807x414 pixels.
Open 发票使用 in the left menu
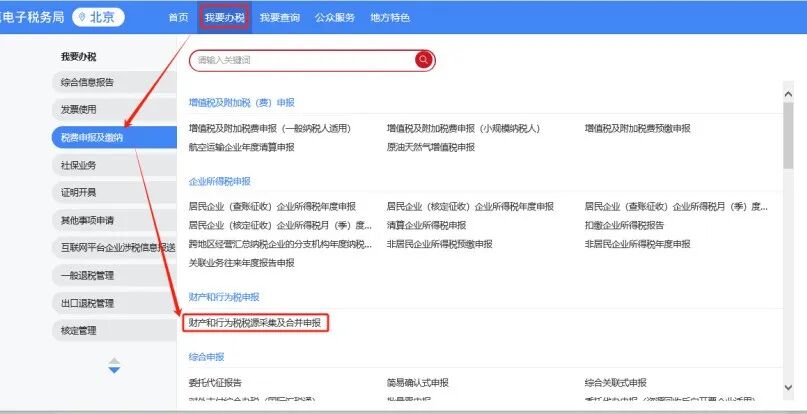(79, 109)
